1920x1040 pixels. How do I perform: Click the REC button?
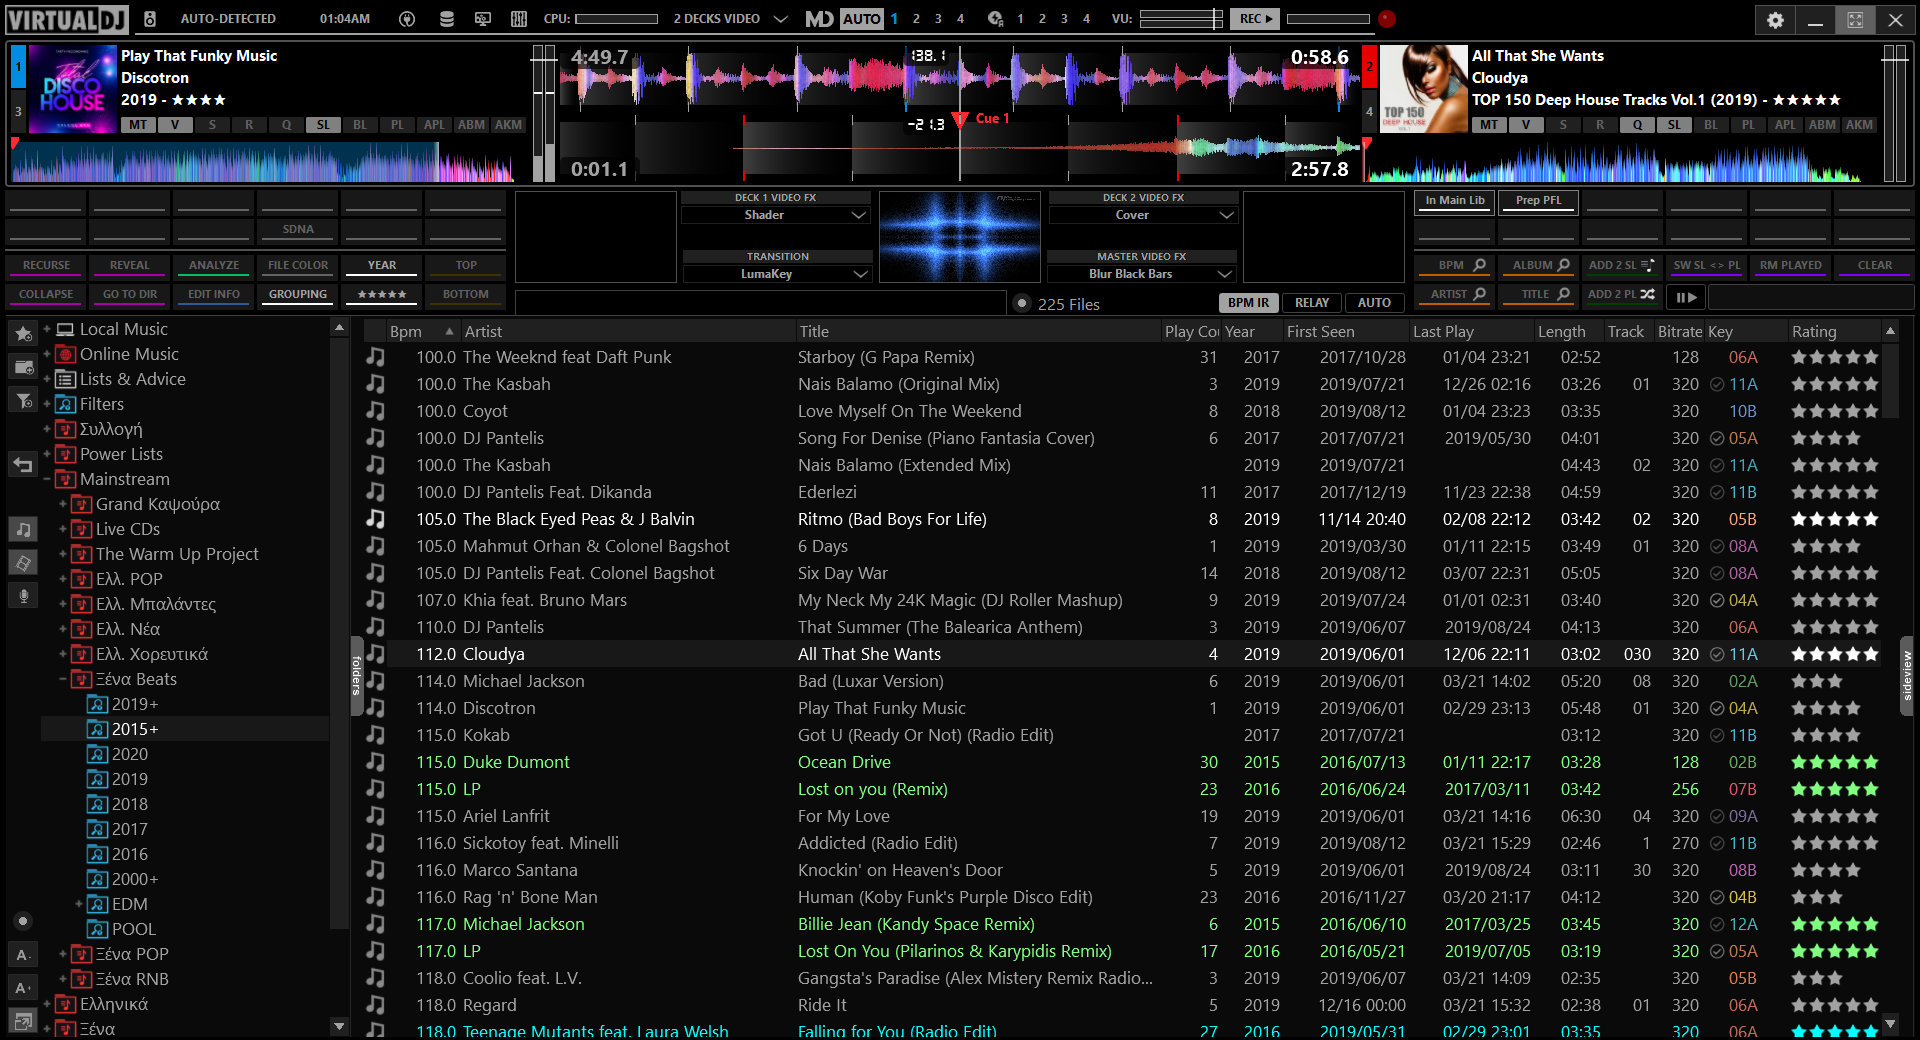[x=1255, y=18]
